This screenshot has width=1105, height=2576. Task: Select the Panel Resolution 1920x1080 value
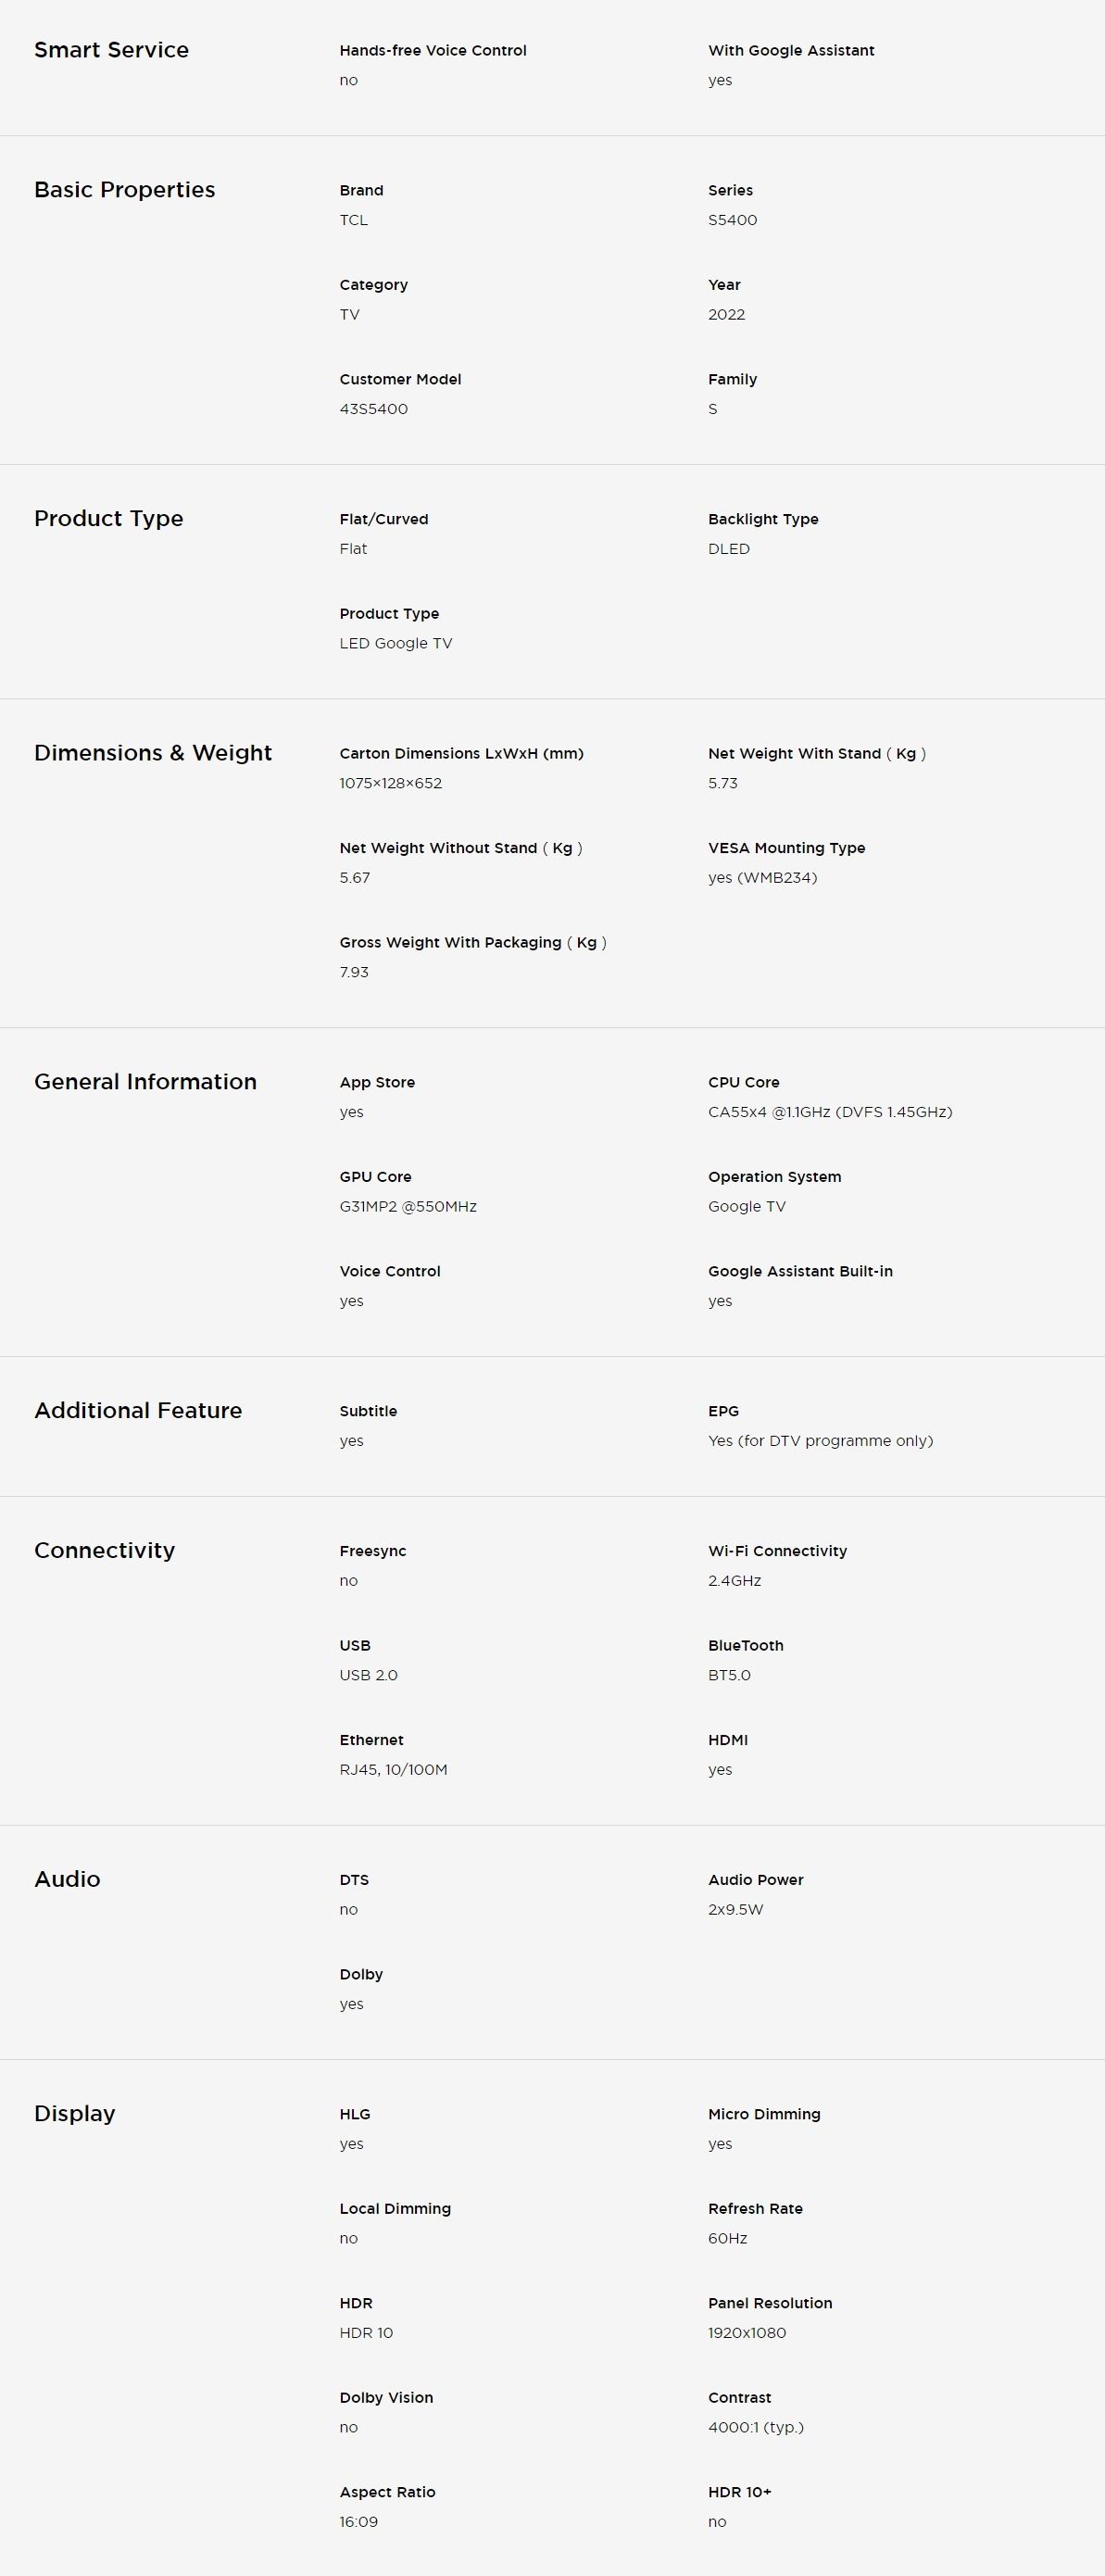coord(746,2332)
